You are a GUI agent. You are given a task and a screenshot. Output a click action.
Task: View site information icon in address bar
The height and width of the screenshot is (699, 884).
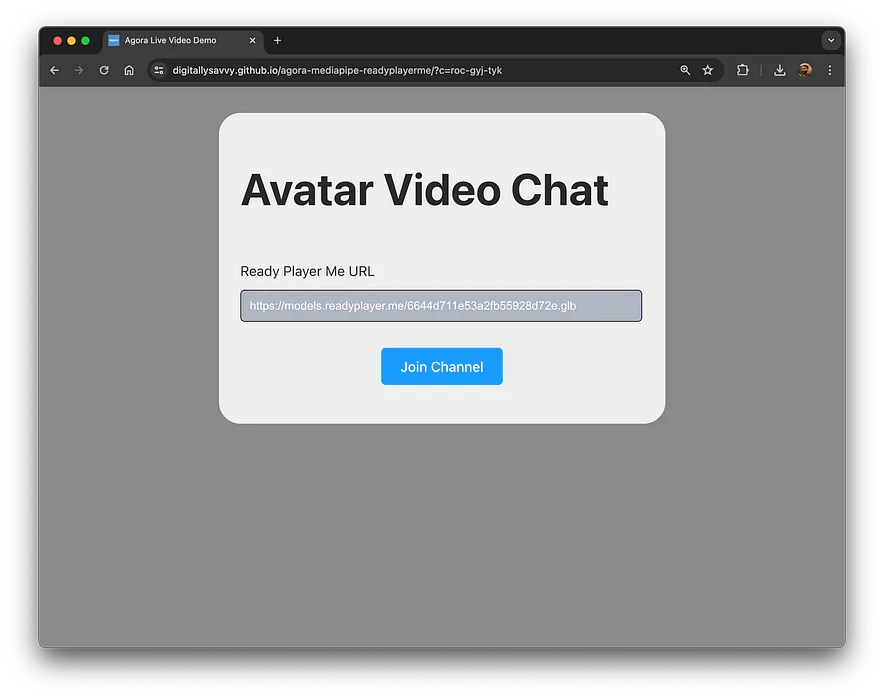tap(159, 70)
